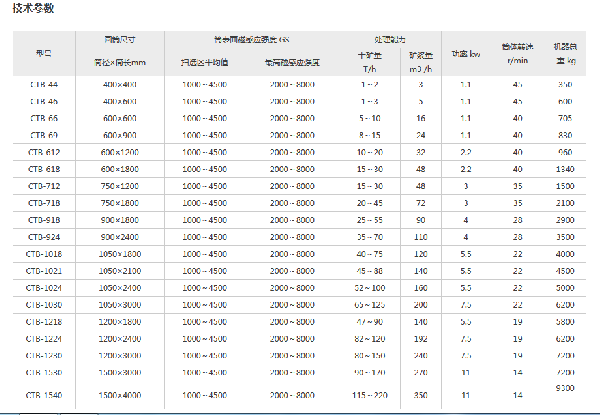Click the 25~55 capacity value

click(370, 220)
